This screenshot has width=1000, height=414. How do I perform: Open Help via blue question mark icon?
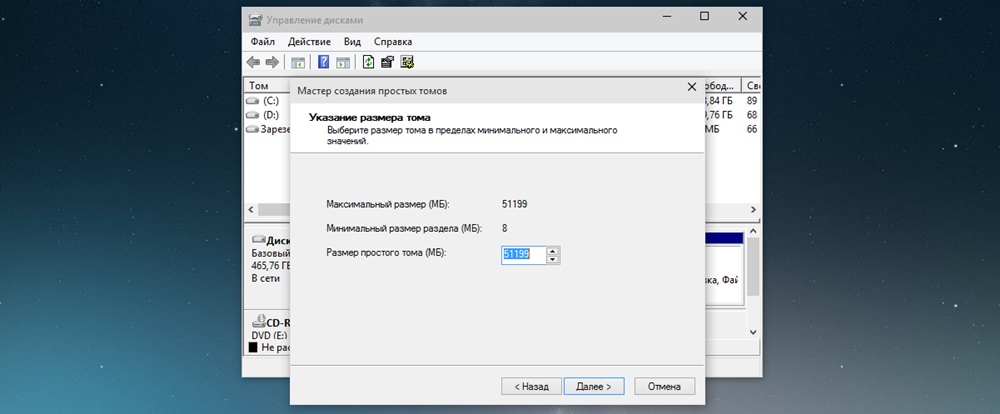[x=324, y=62]
